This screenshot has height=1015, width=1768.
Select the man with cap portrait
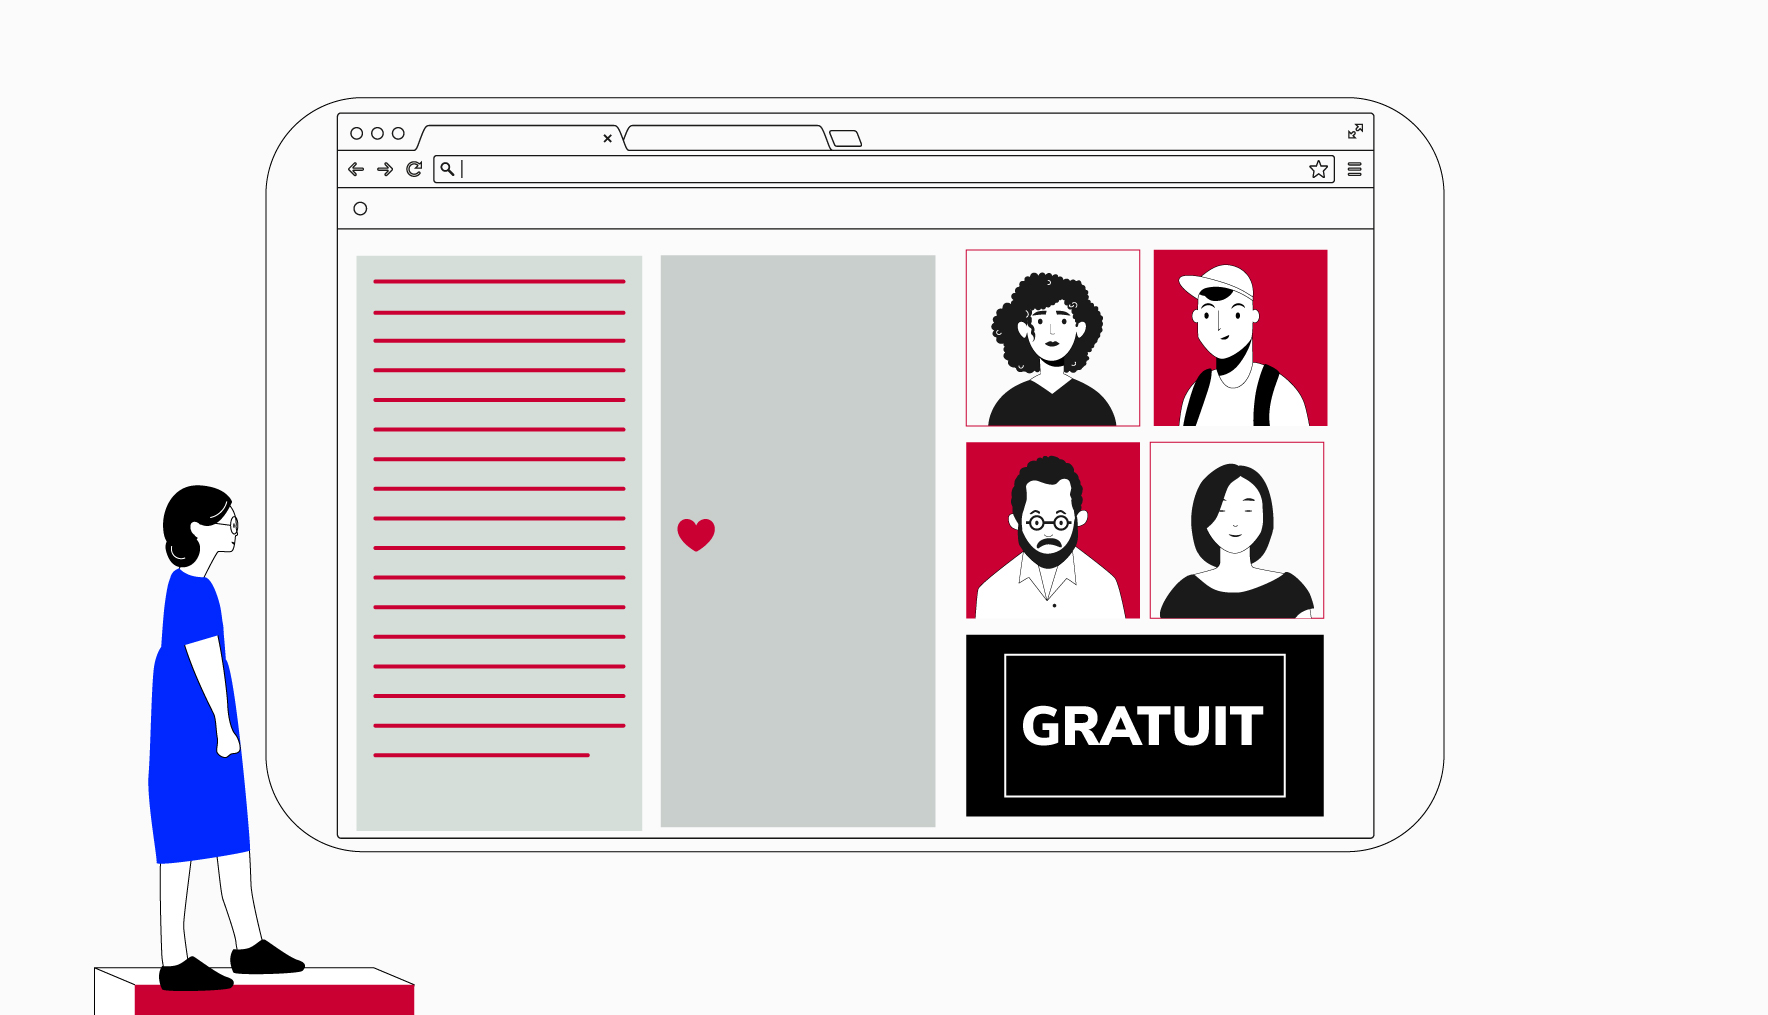tap(1240, 338)
